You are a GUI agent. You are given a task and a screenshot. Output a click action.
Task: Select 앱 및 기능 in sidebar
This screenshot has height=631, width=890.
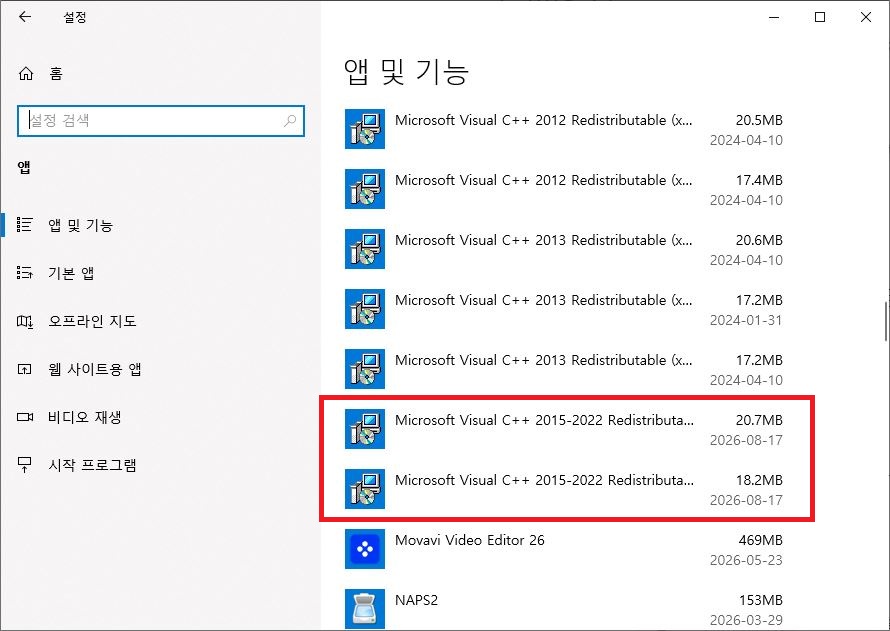(81, 225)
